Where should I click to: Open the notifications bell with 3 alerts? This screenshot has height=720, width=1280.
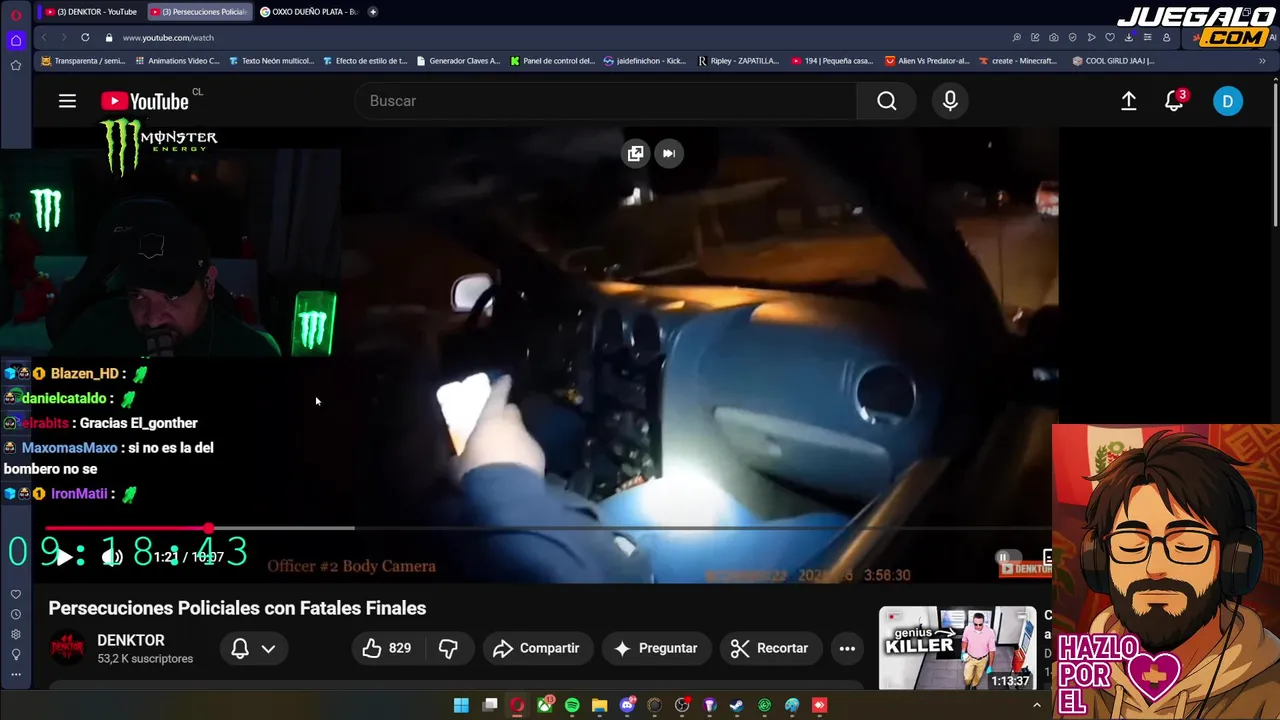pyautogui.click(x=1174, y=101)
